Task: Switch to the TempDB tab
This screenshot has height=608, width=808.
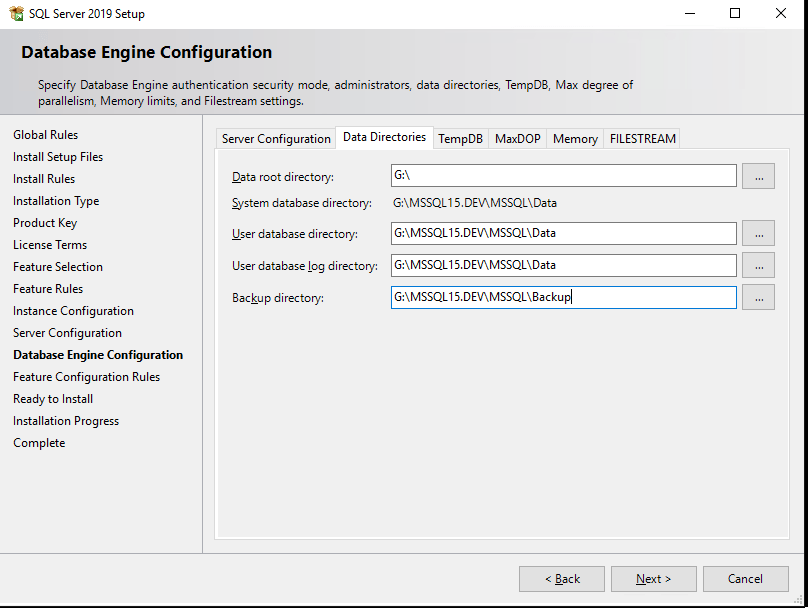Action: coord(460,139)
